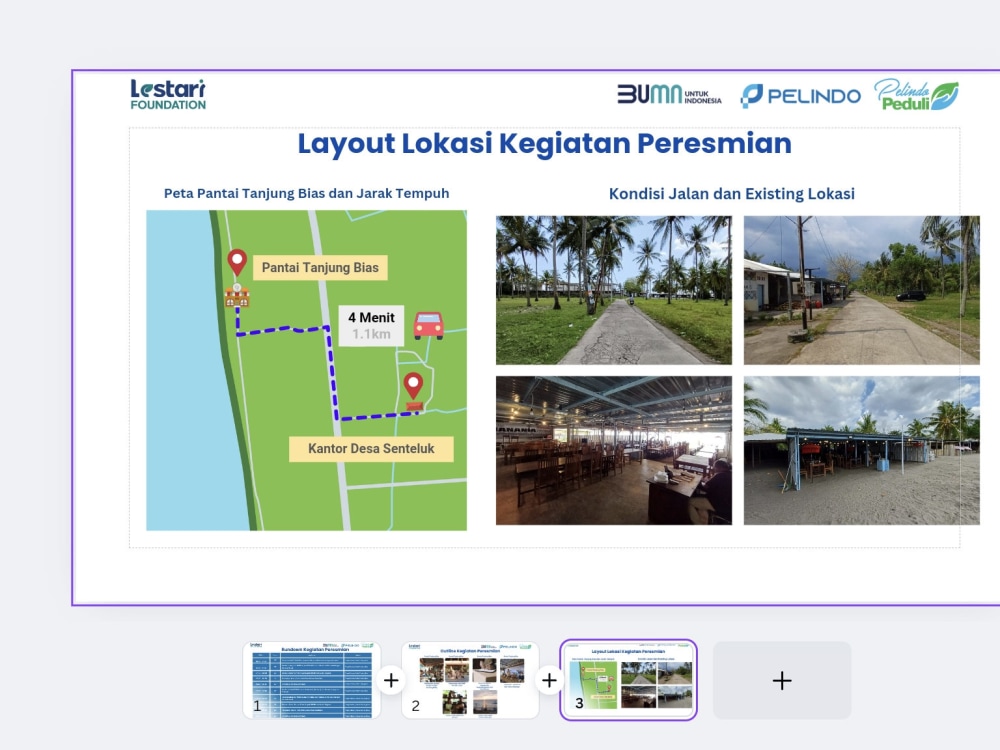Select heading Kondisi Jalan dan Existing Lokasi
The height and width of the screenshot is (750, 1000).
[x=732, y=194]
